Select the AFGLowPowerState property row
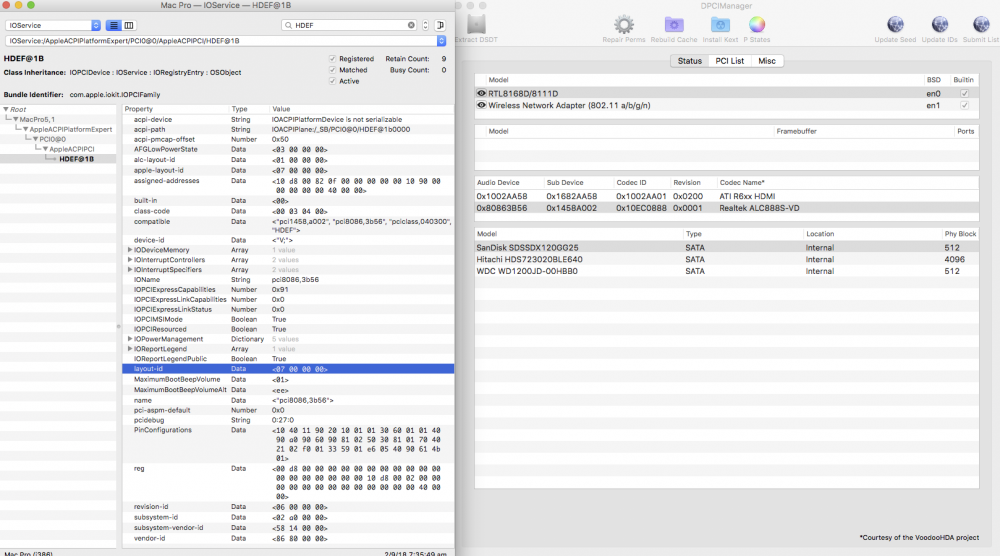Image resolution: width=1000 pixels, height=556 pixels. coord(288,149)
